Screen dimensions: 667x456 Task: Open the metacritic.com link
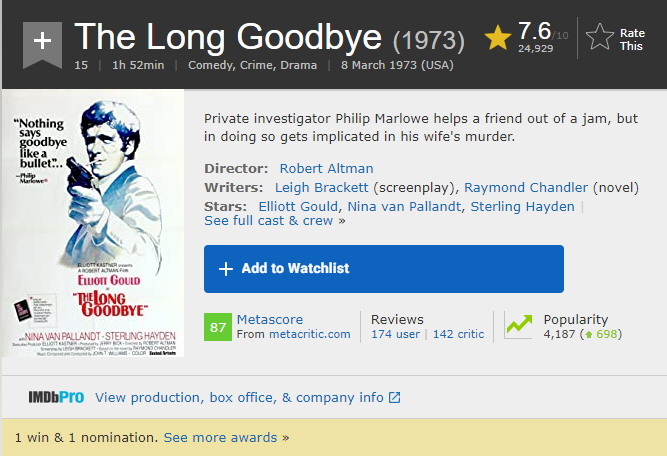[310, 334]
